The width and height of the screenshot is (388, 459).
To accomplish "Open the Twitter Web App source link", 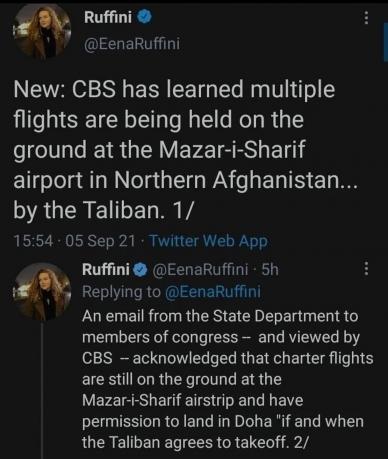I will tap(208, 241).
